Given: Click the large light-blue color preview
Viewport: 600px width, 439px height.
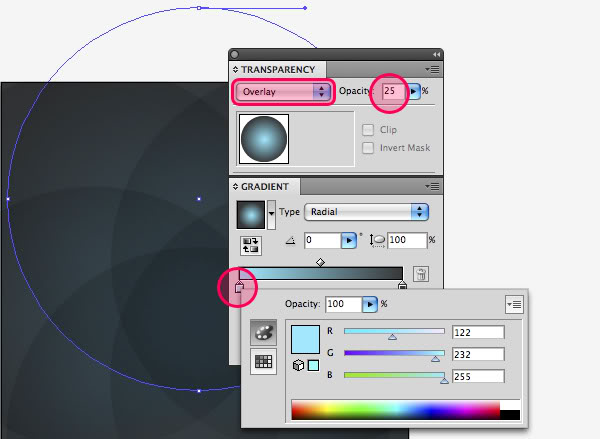Looking at the screenshot, I should coord(305,339).
